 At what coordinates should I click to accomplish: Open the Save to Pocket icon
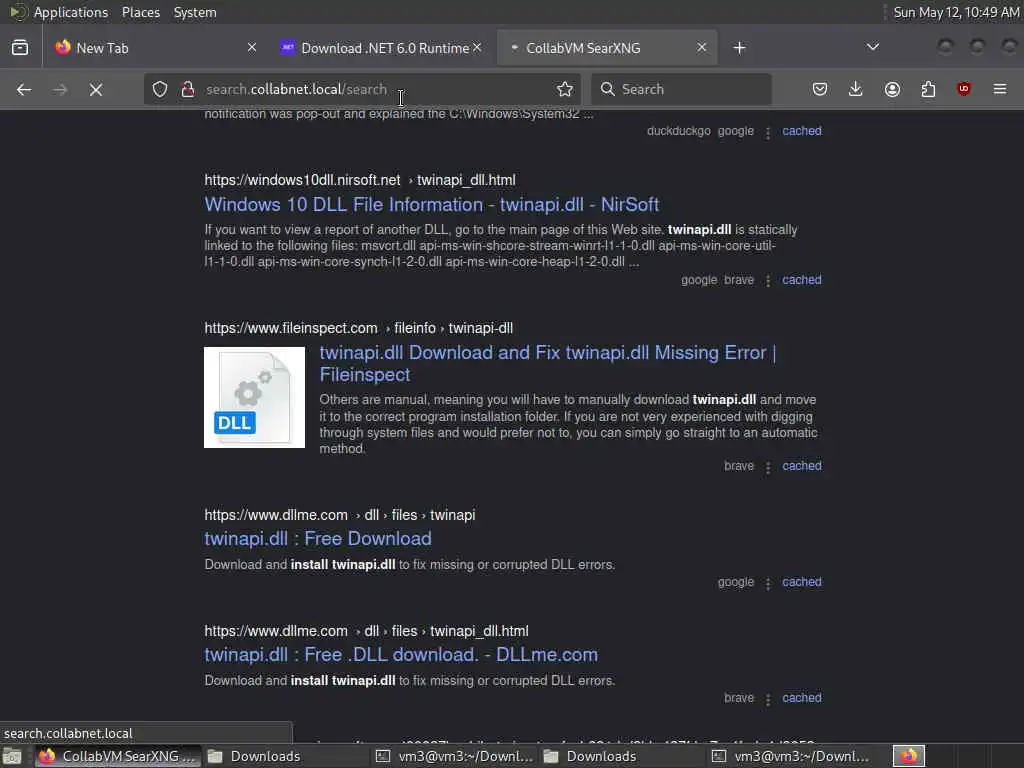pyautogui.click(x=820, y=89)
